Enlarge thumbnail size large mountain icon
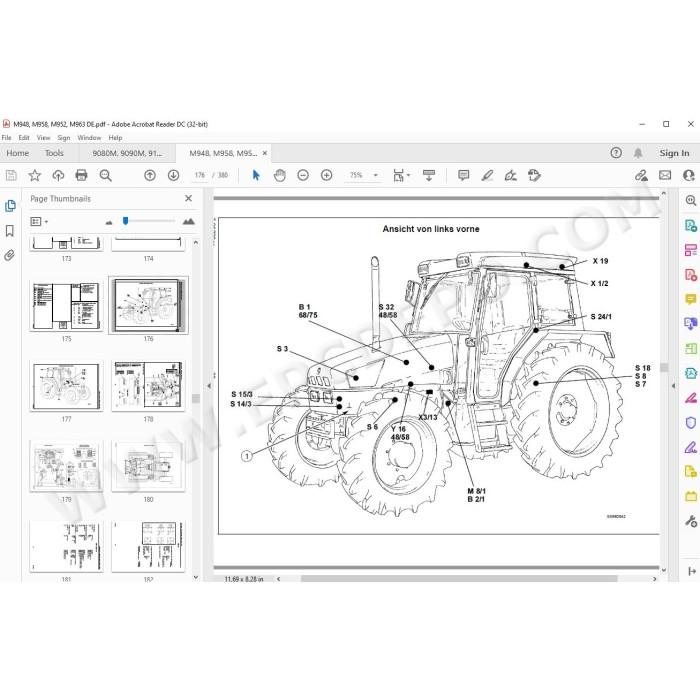700x700 pixels. tap(188, 221)
